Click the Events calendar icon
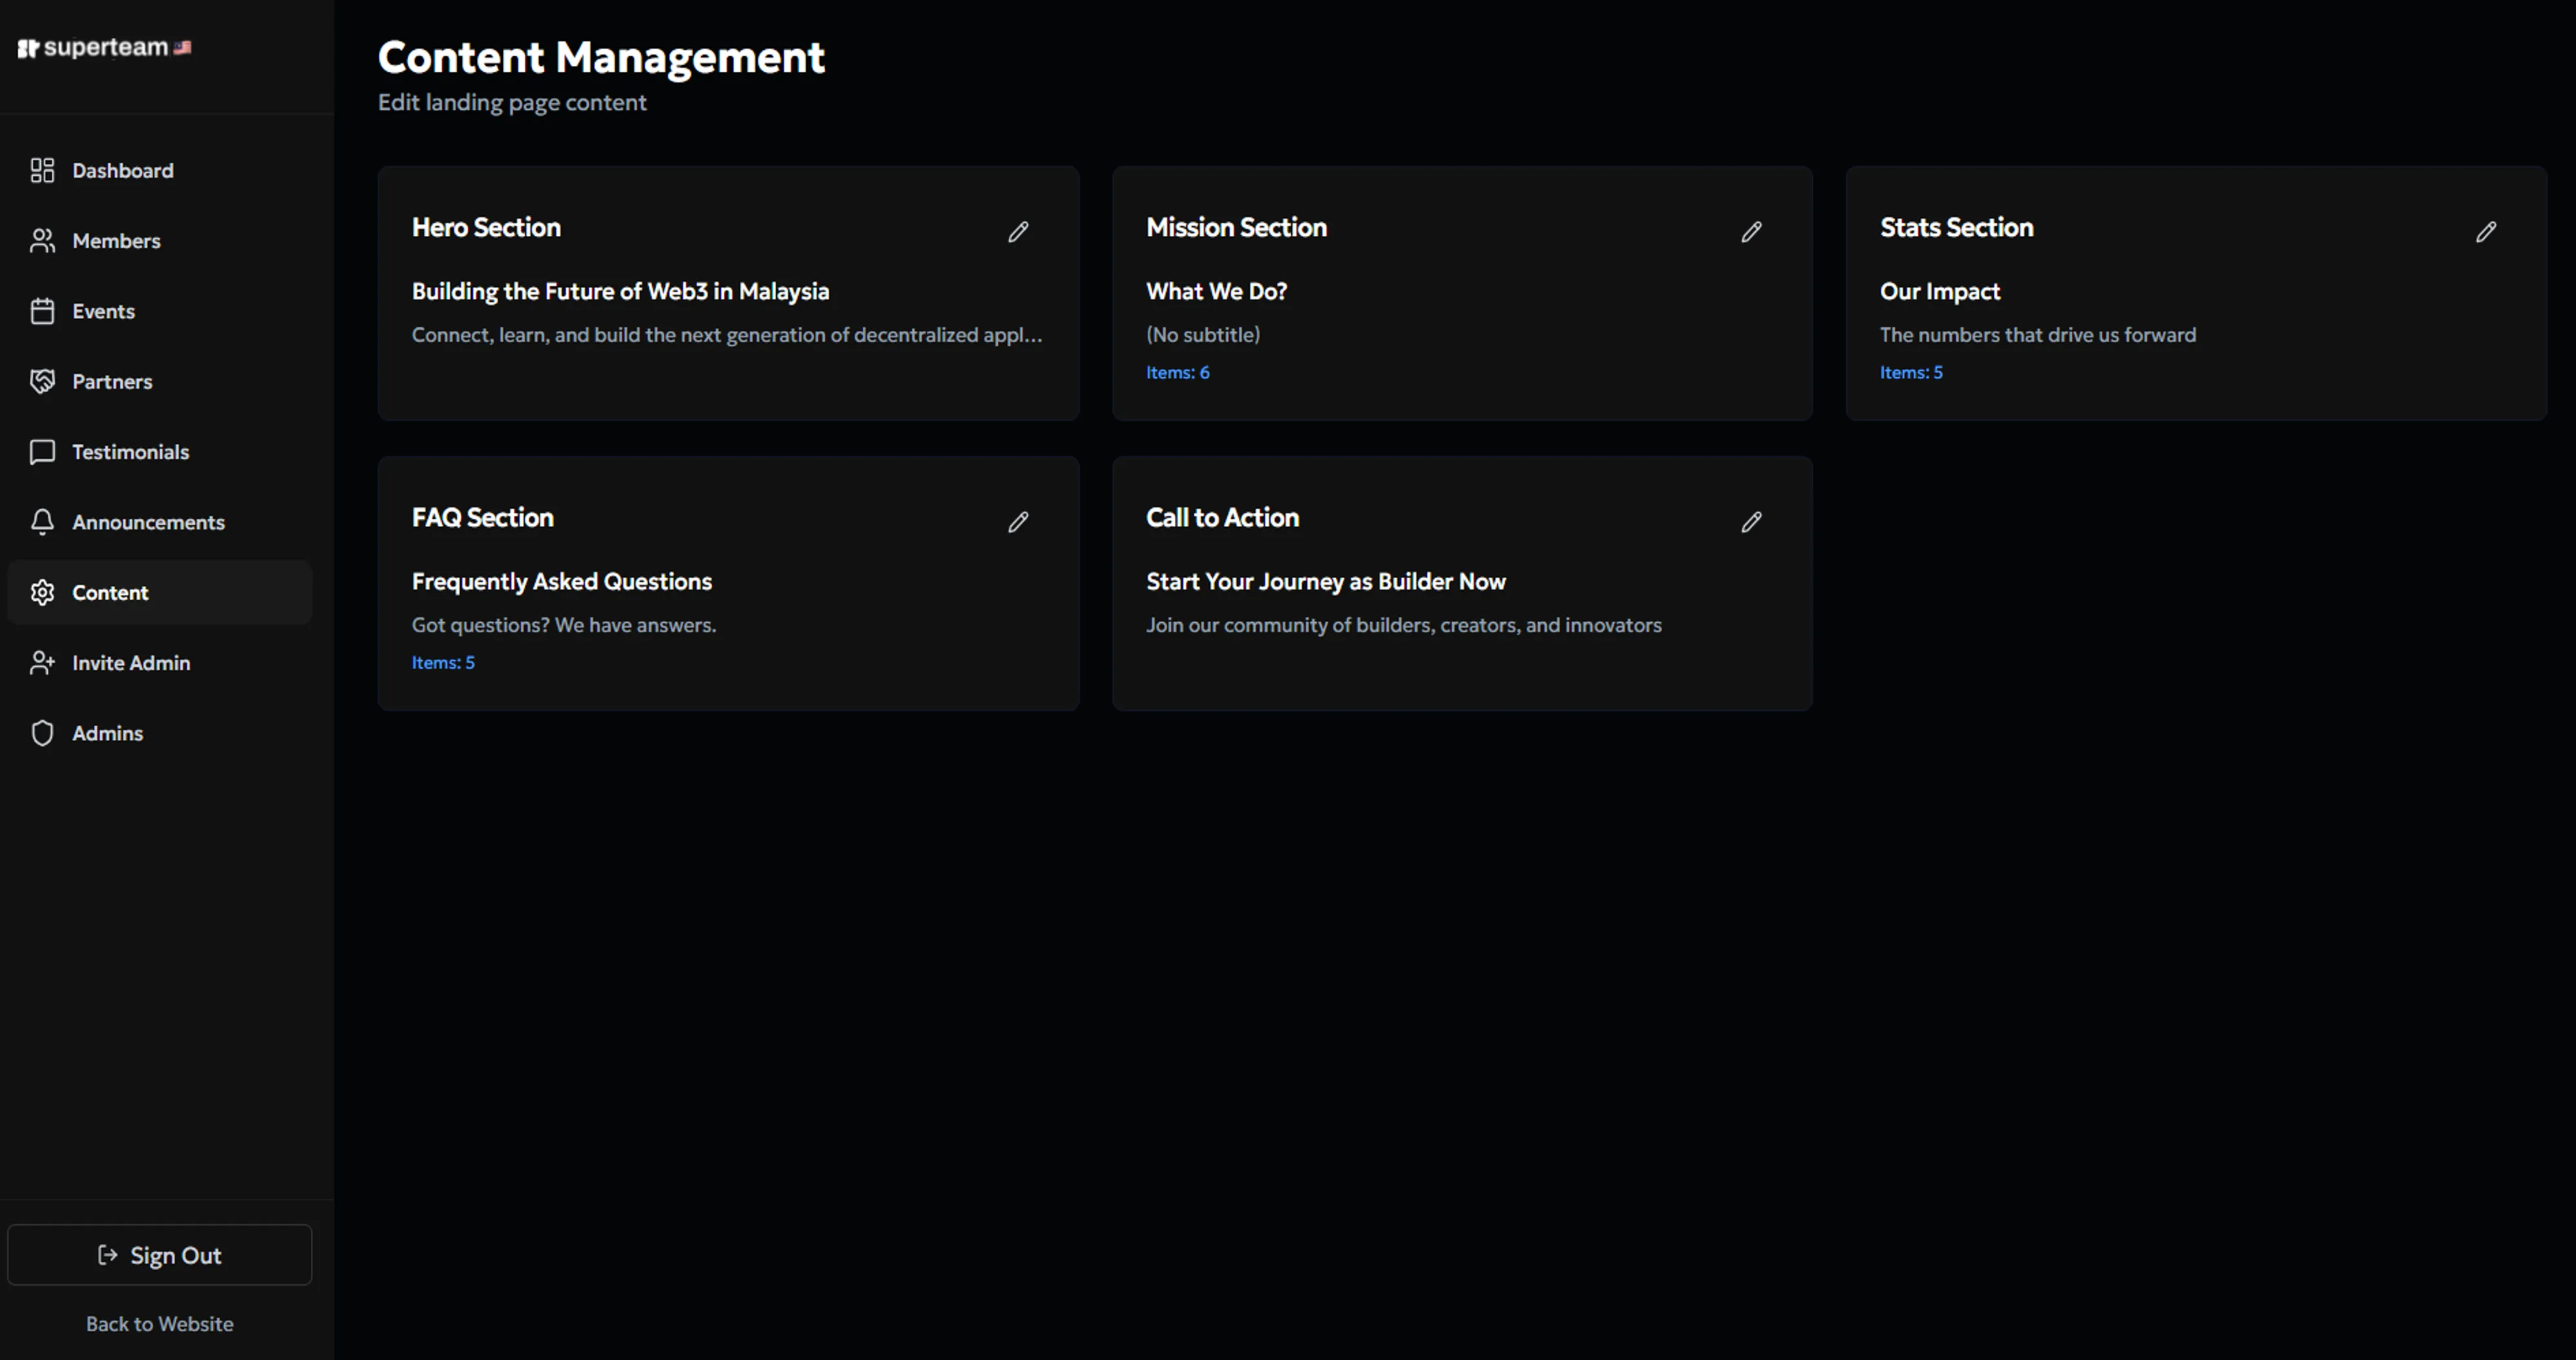 [42, 311]
